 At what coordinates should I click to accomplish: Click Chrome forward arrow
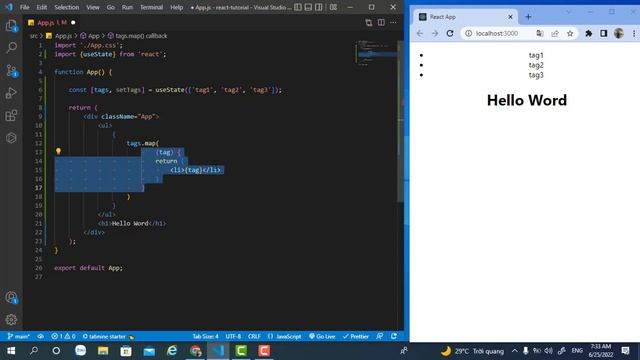tap(435, 33)
